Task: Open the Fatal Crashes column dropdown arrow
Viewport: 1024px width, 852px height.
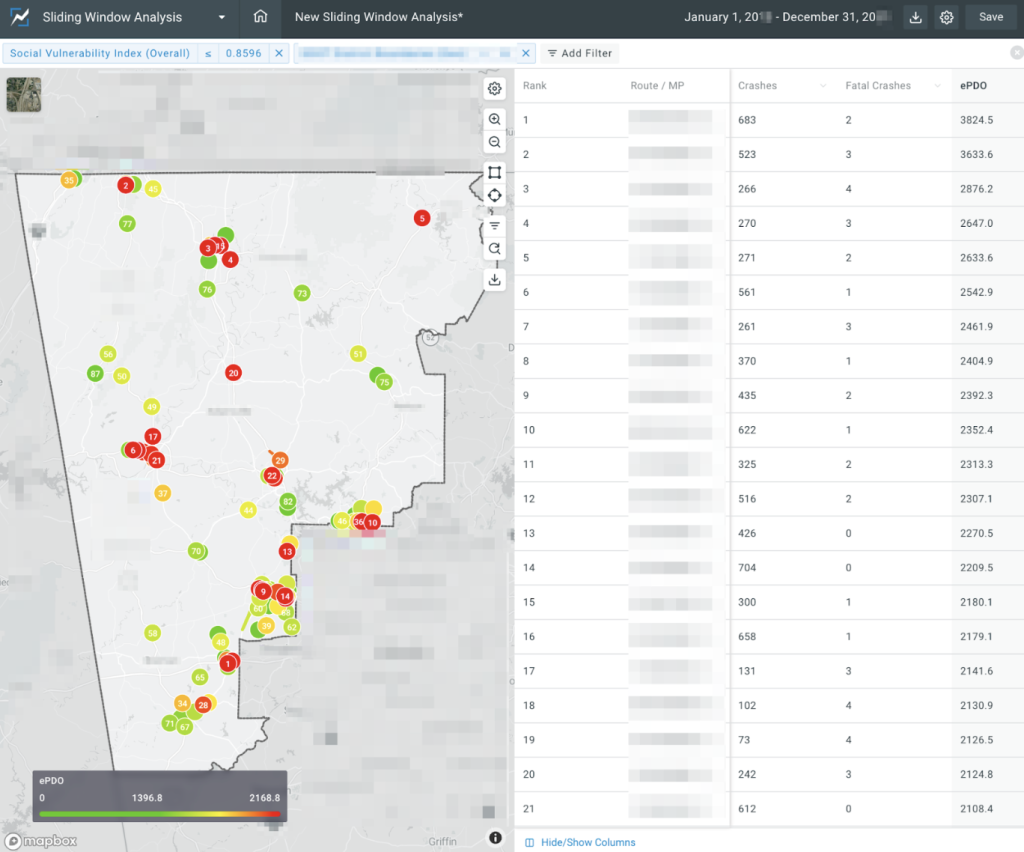Action: click(938, 86)
